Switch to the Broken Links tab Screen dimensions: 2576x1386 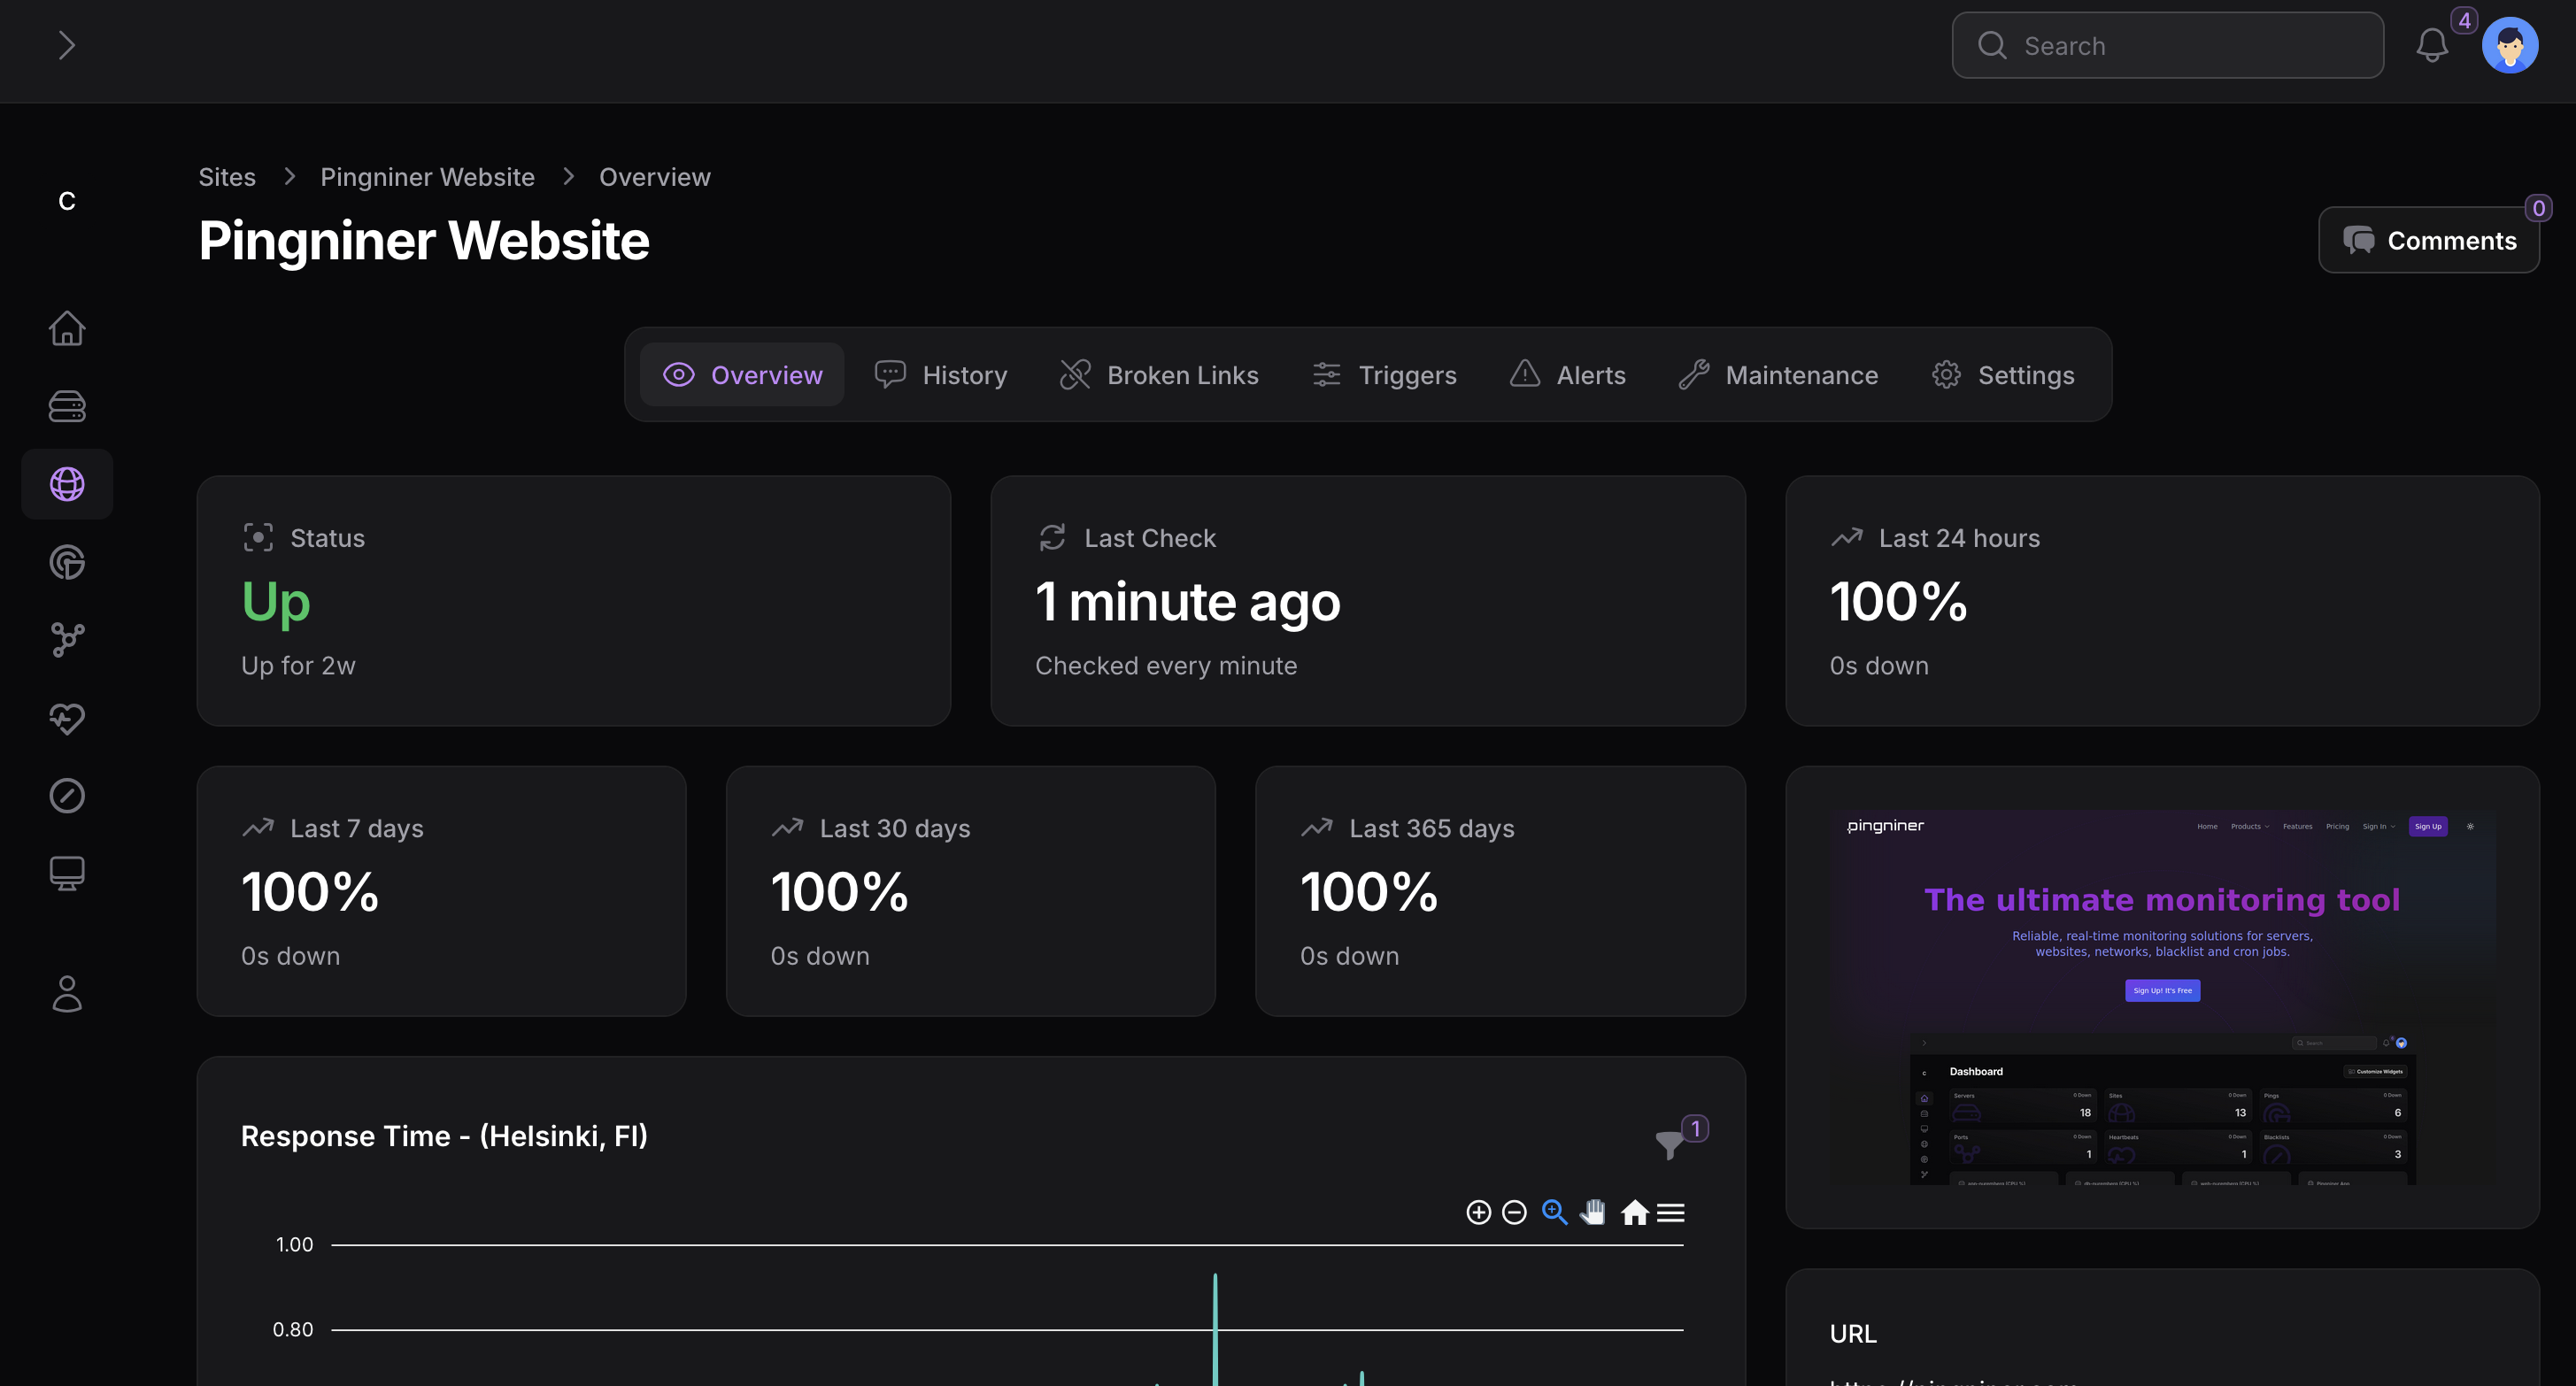click(x=1159, y=375)
